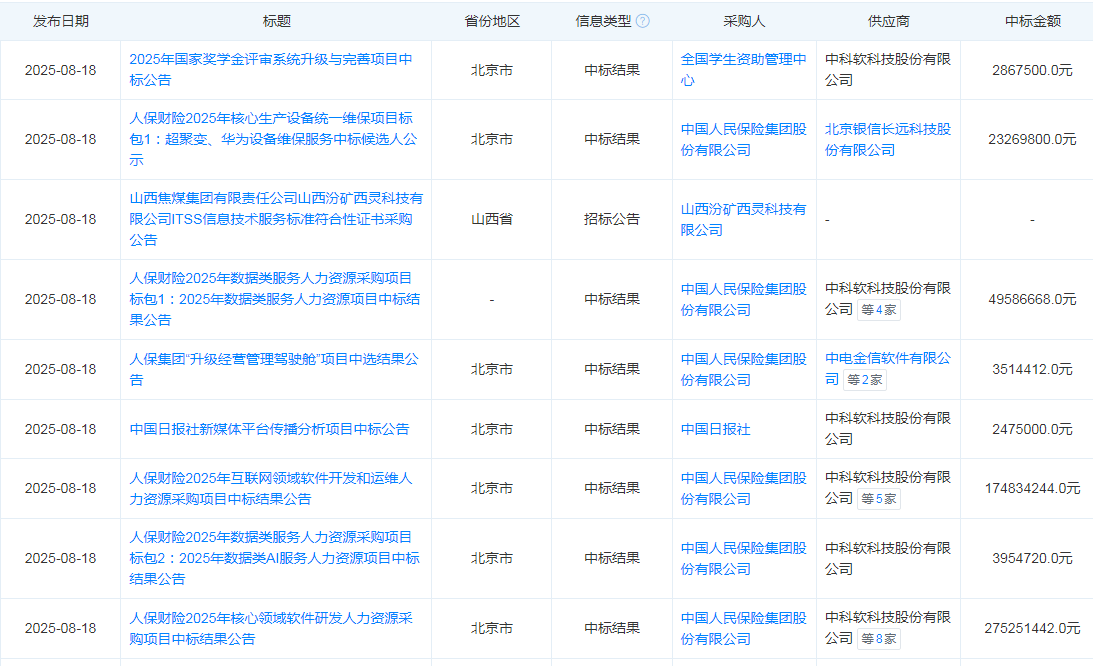The width and height of the screenshot is (1093, 666).
Task: Open the 2025年国家奖学金评审系统升级 announcement link
Action: 270,70
